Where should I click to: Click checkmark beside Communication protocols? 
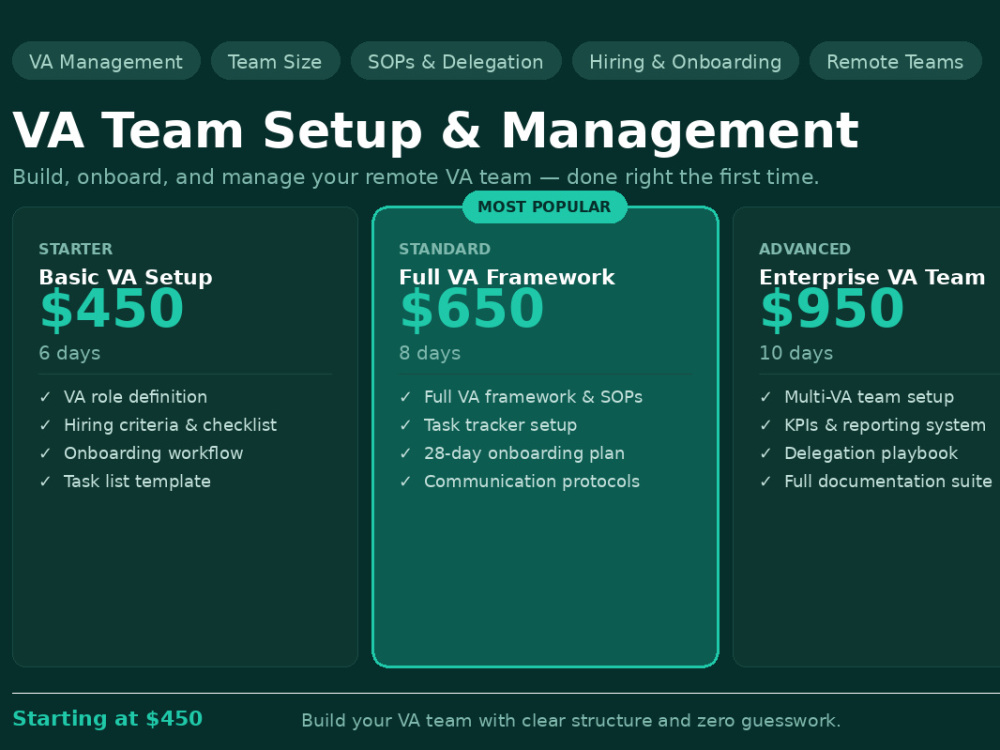point(406,481)
